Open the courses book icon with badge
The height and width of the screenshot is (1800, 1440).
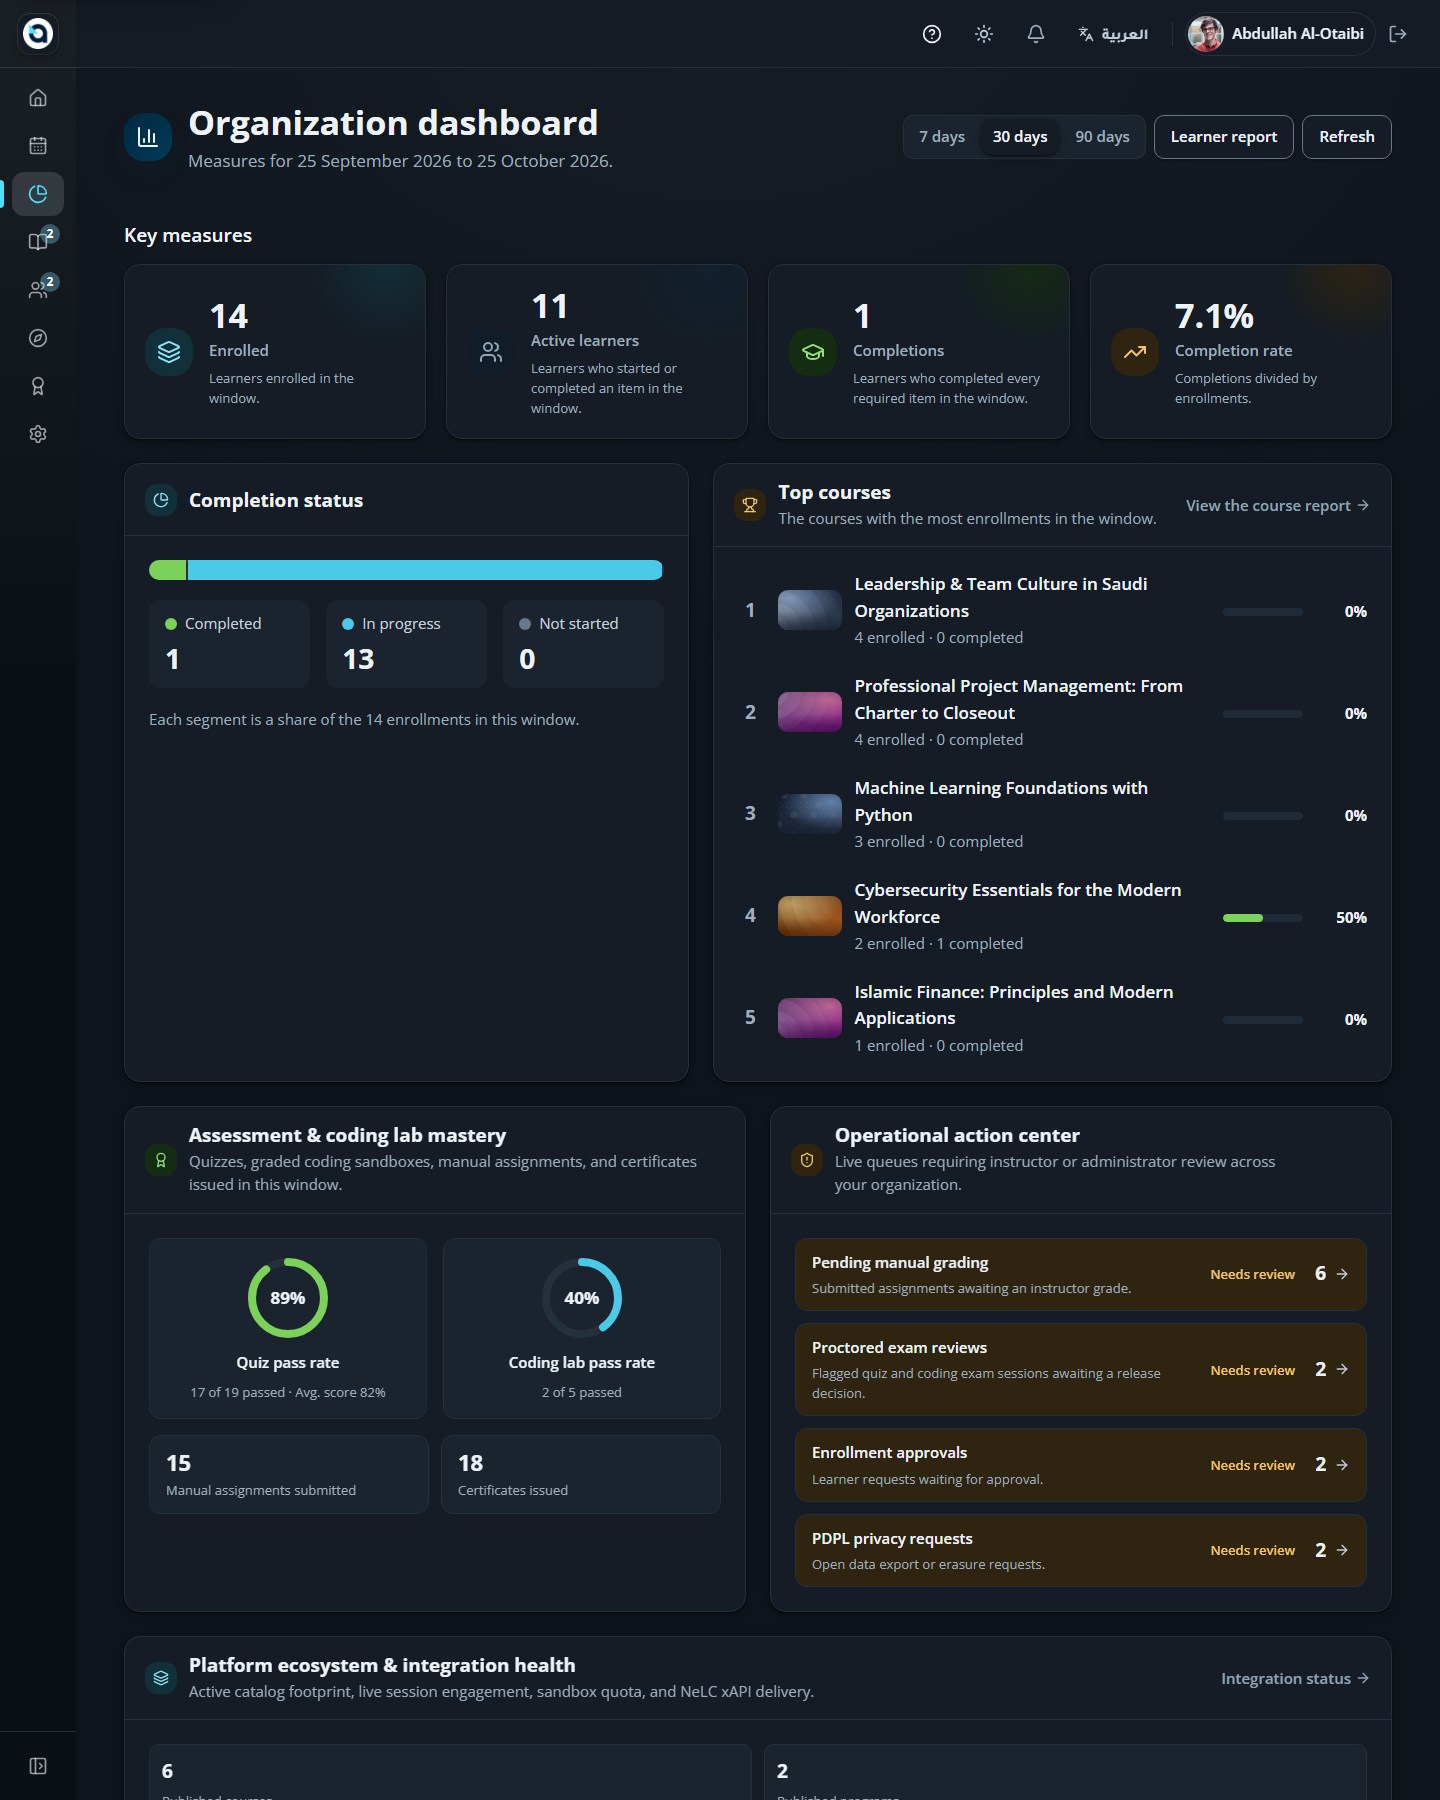pyautogui.click(x=38, y=242)
